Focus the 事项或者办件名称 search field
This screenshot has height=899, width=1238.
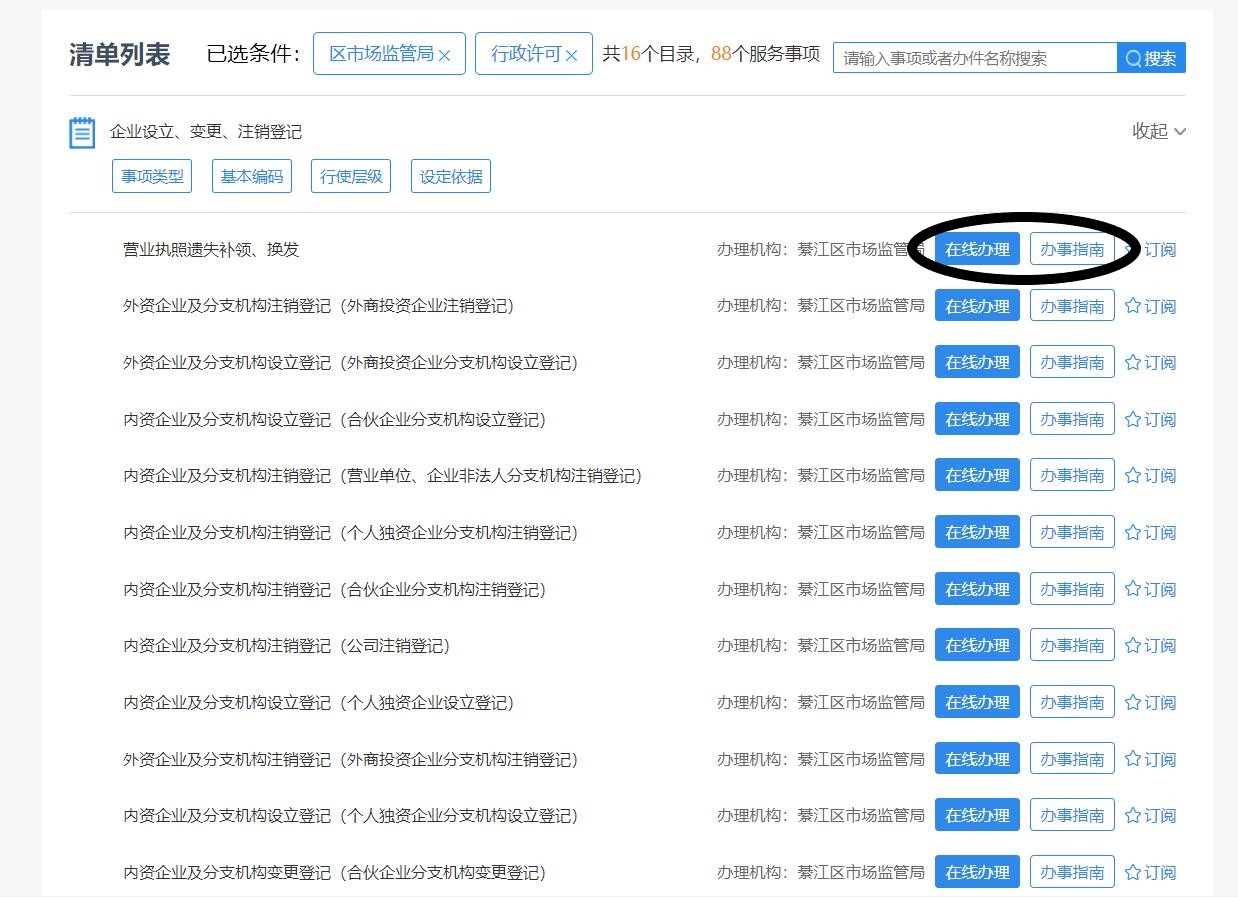click(974, 58)
